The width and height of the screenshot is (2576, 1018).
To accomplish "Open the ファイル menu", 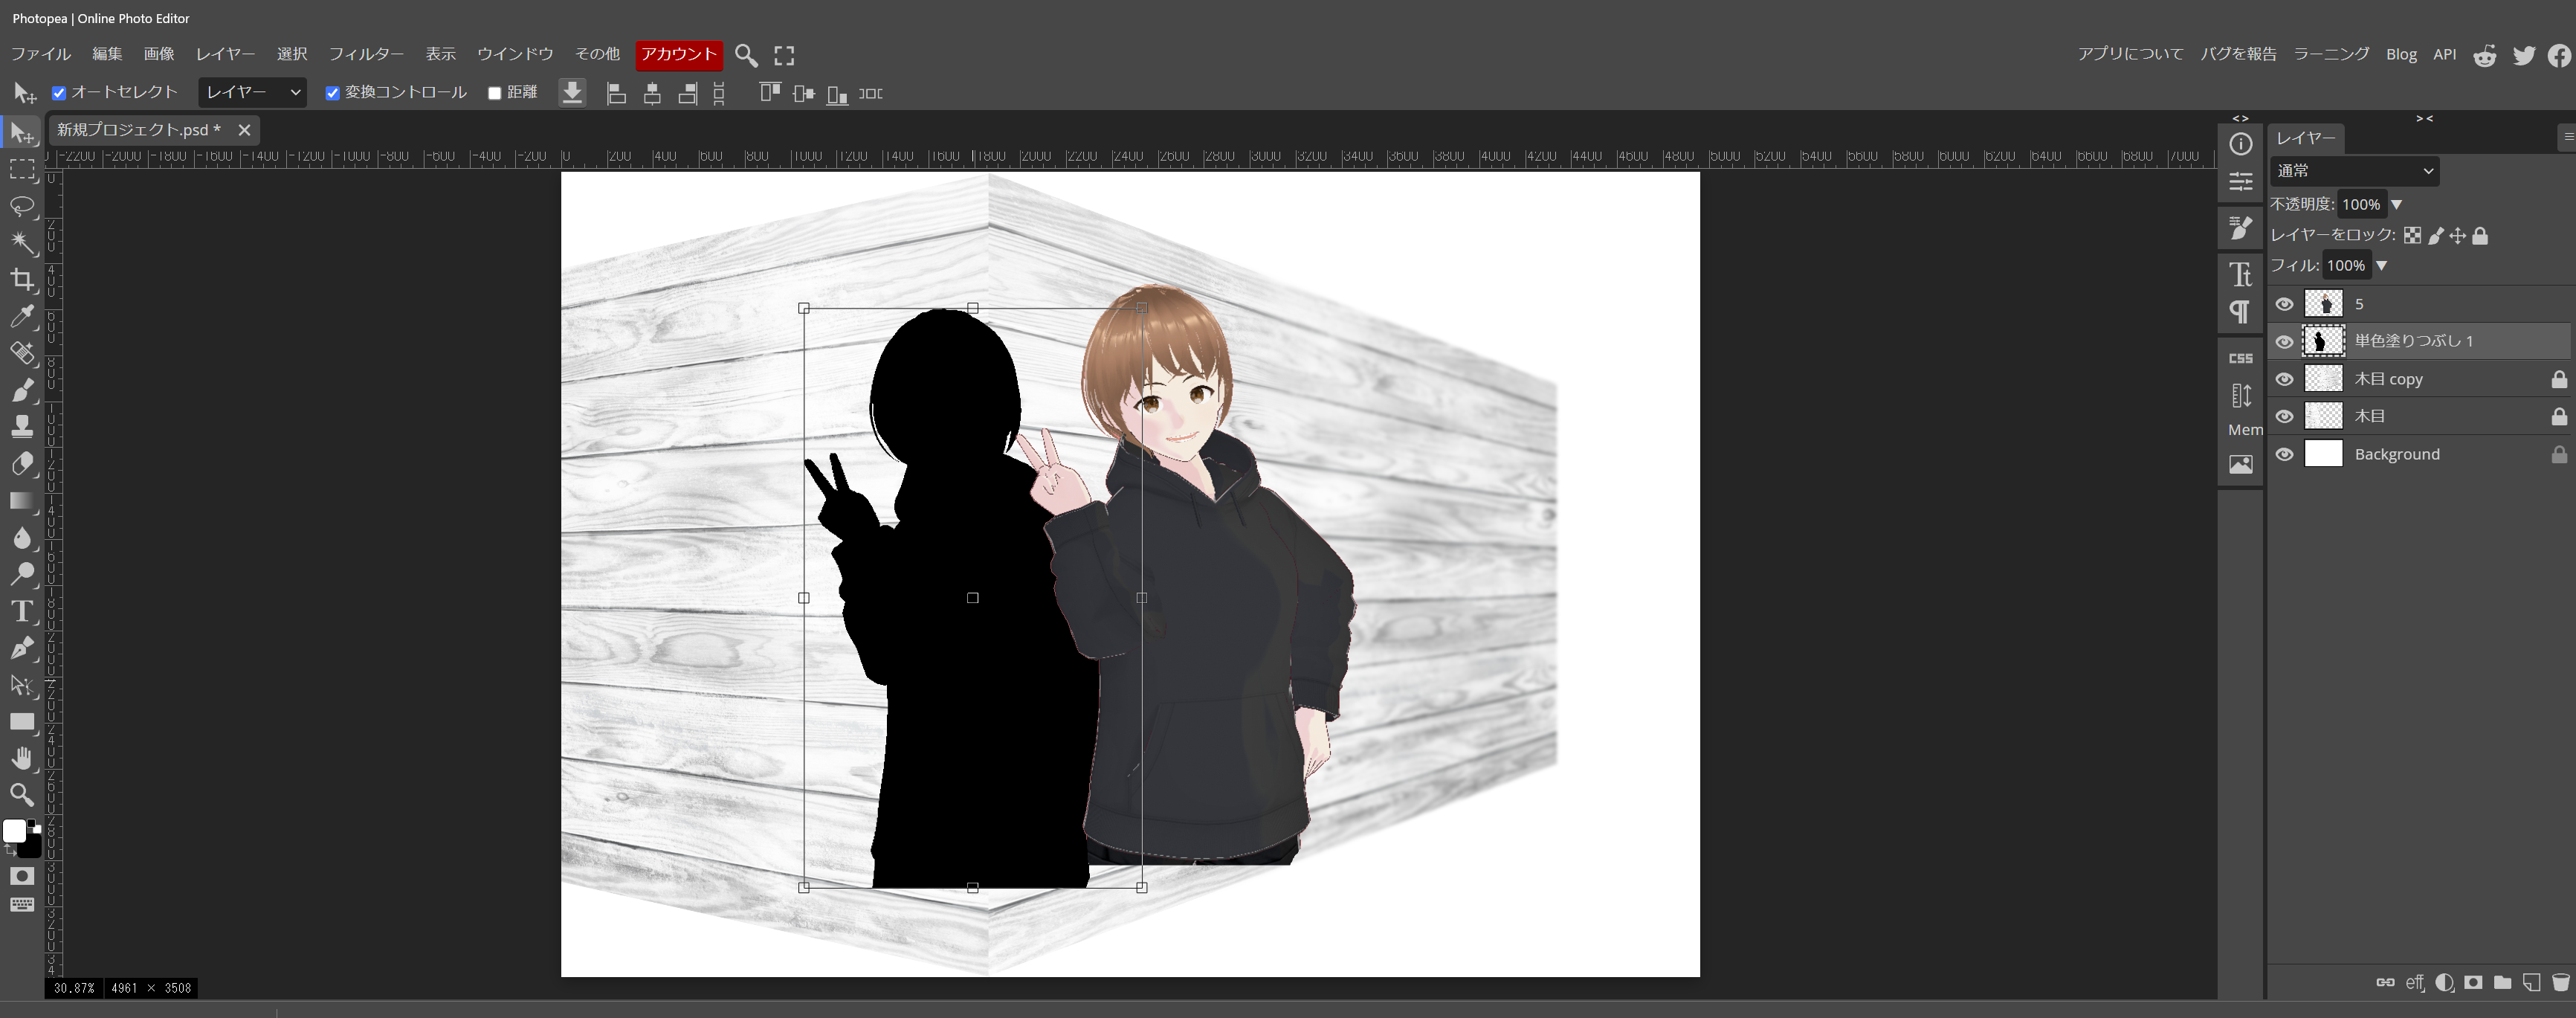I will pos(40,54).
